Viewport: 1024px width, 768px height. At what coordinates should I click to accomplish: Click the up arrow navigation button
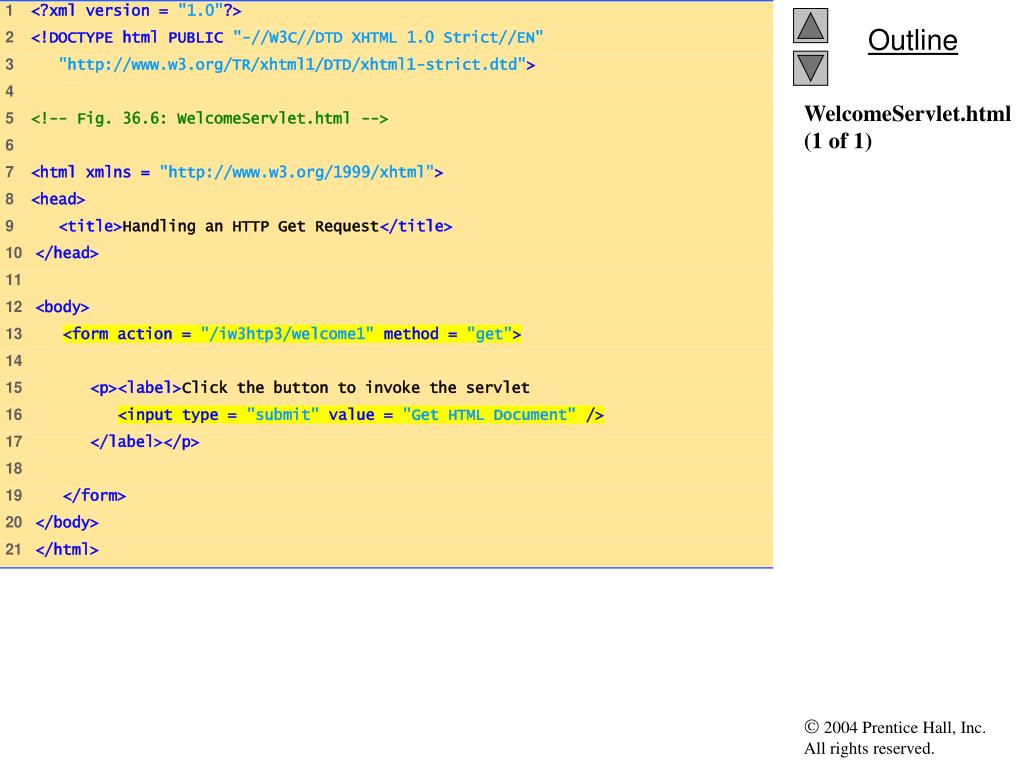[810, 25]
